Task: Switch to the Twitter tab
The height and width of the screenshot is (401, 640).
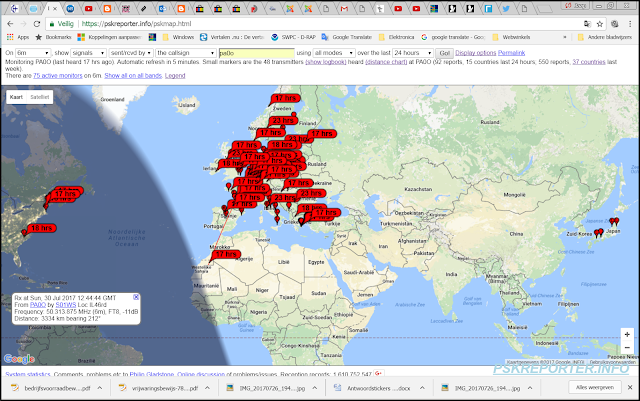Action: tap(506, 9)
